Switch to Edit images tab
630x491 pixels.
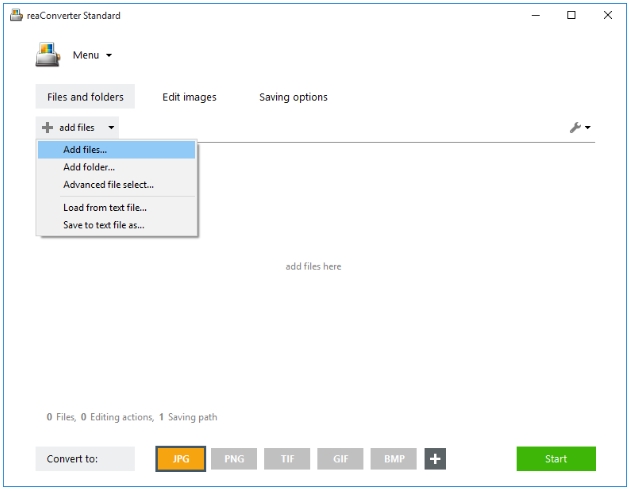(189, 97)
